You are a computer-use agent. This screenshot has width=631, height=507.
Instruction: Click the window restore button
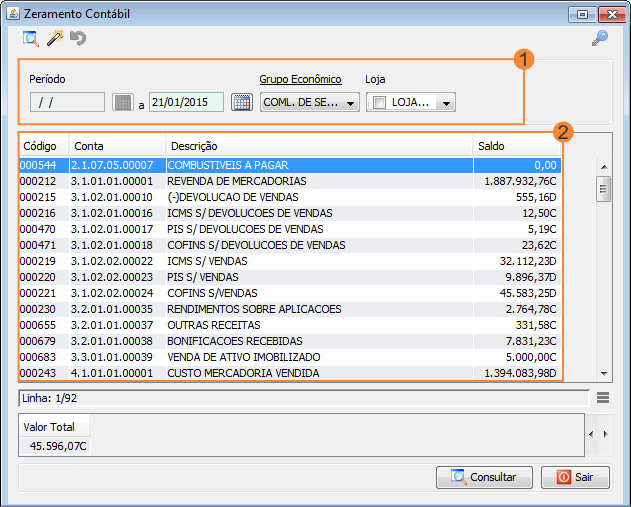(582, 14)
